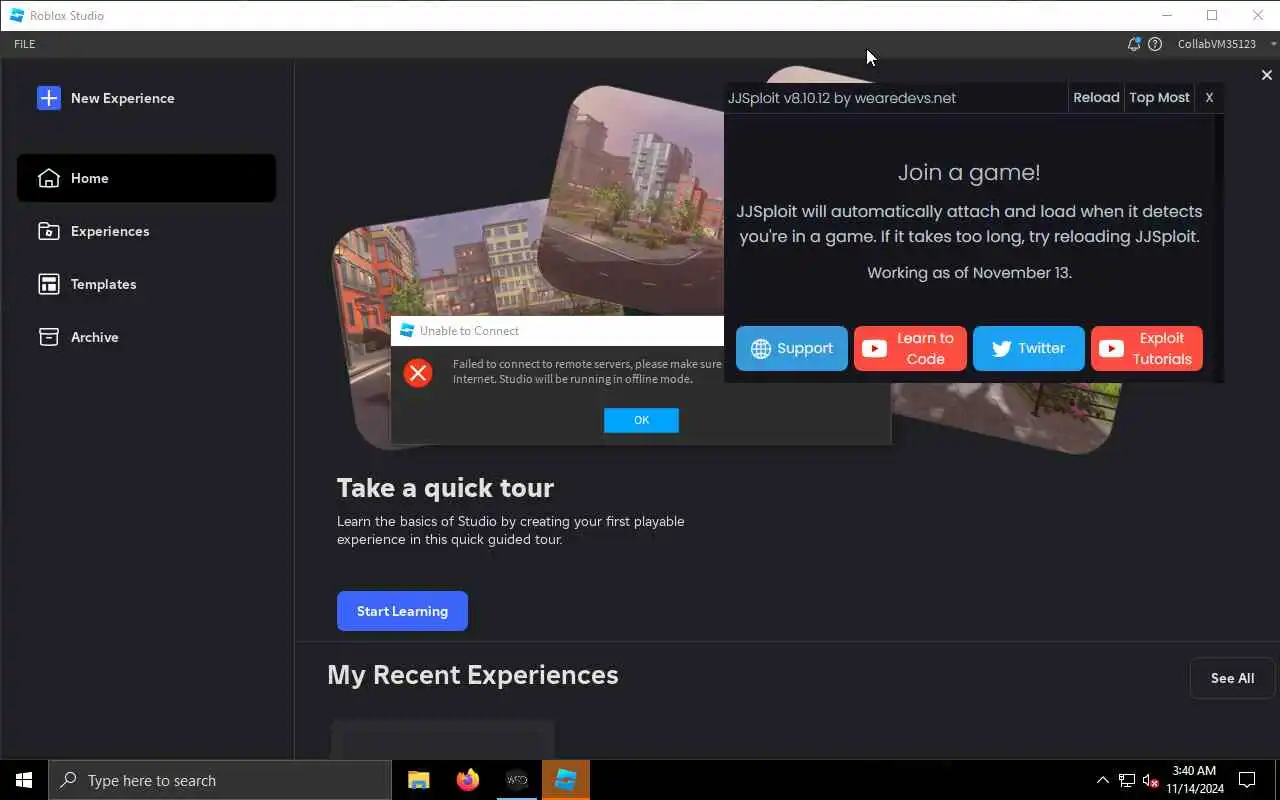Show hidden system tray icons
This screenshot has height=800, width=1280.
pos(1102,780)
